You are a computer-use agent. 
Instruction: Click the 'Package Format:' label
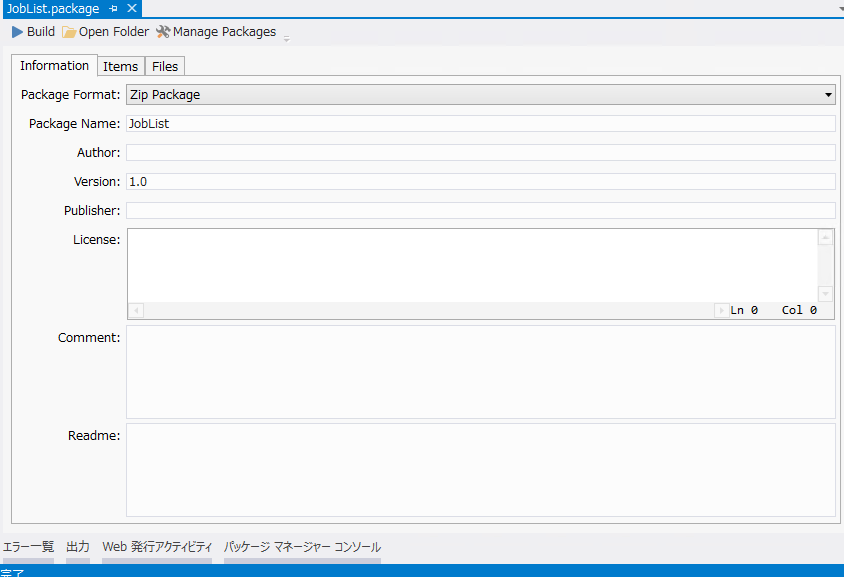(x=71, y=95)
